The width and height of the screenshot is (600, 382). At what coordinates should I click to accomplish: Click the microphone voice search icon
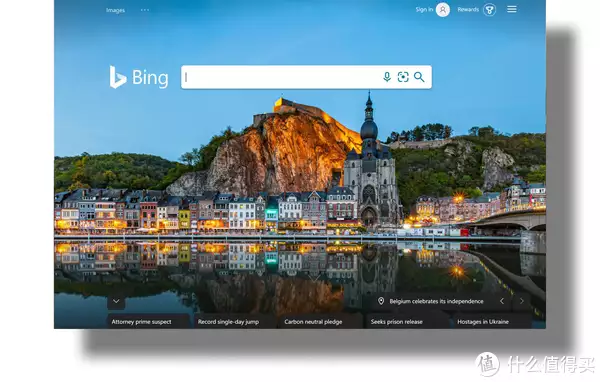tap(387, 77)
